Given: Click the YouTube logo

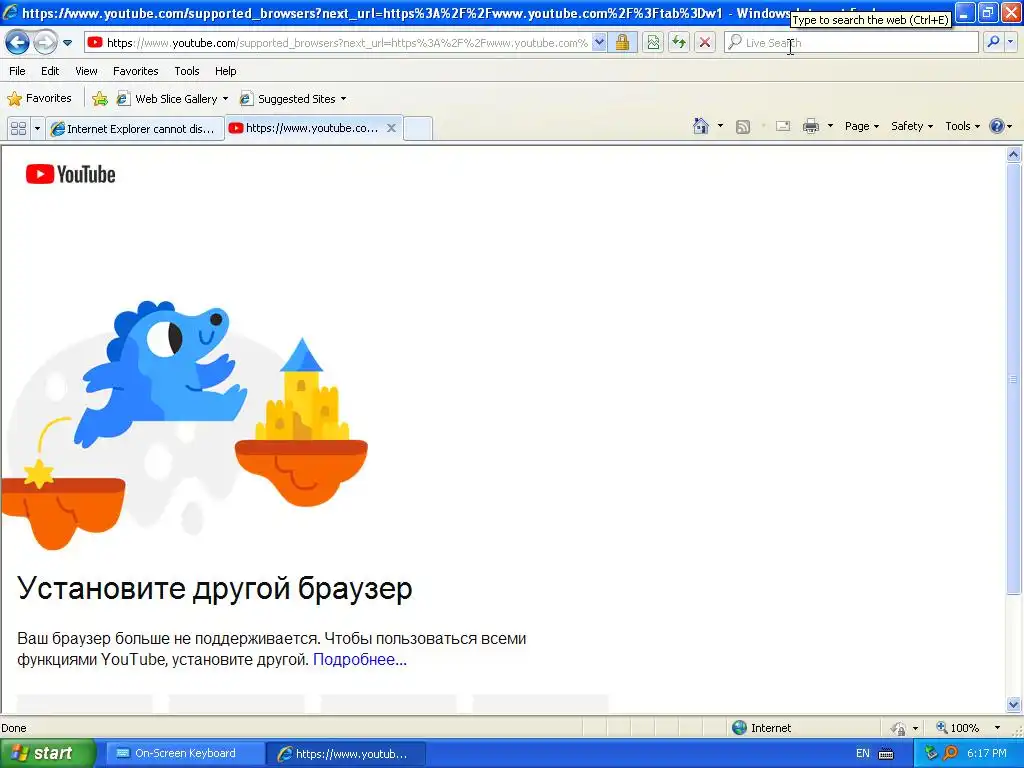Looking at the screenshot, I should point(71,174).
